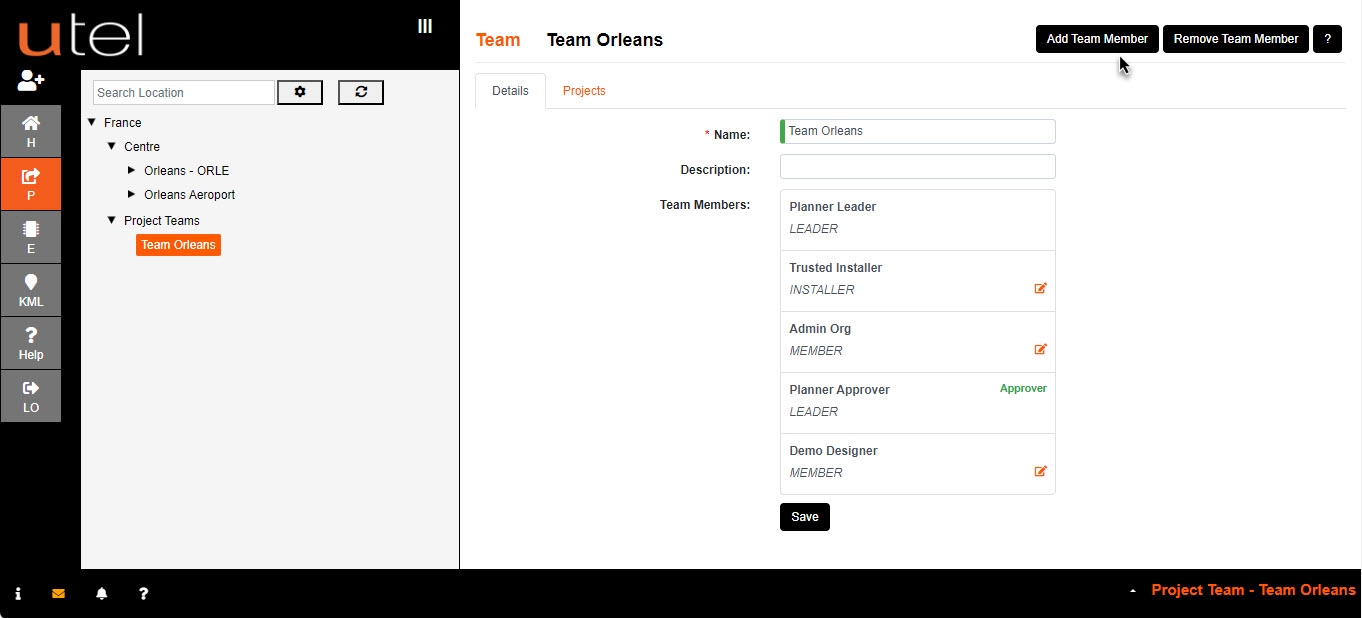This screenshot has height=618, width=1362.
Task: Click the three-bar panel toggle icon
Action: 425,26
